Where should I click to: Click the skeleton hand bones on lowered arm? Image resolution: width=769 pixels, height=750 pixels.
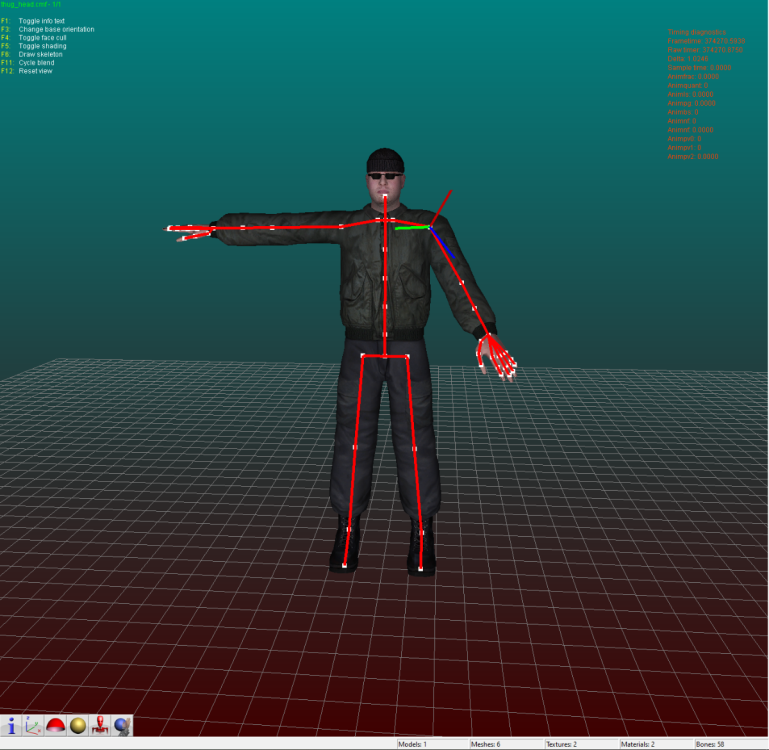(496, 357)
